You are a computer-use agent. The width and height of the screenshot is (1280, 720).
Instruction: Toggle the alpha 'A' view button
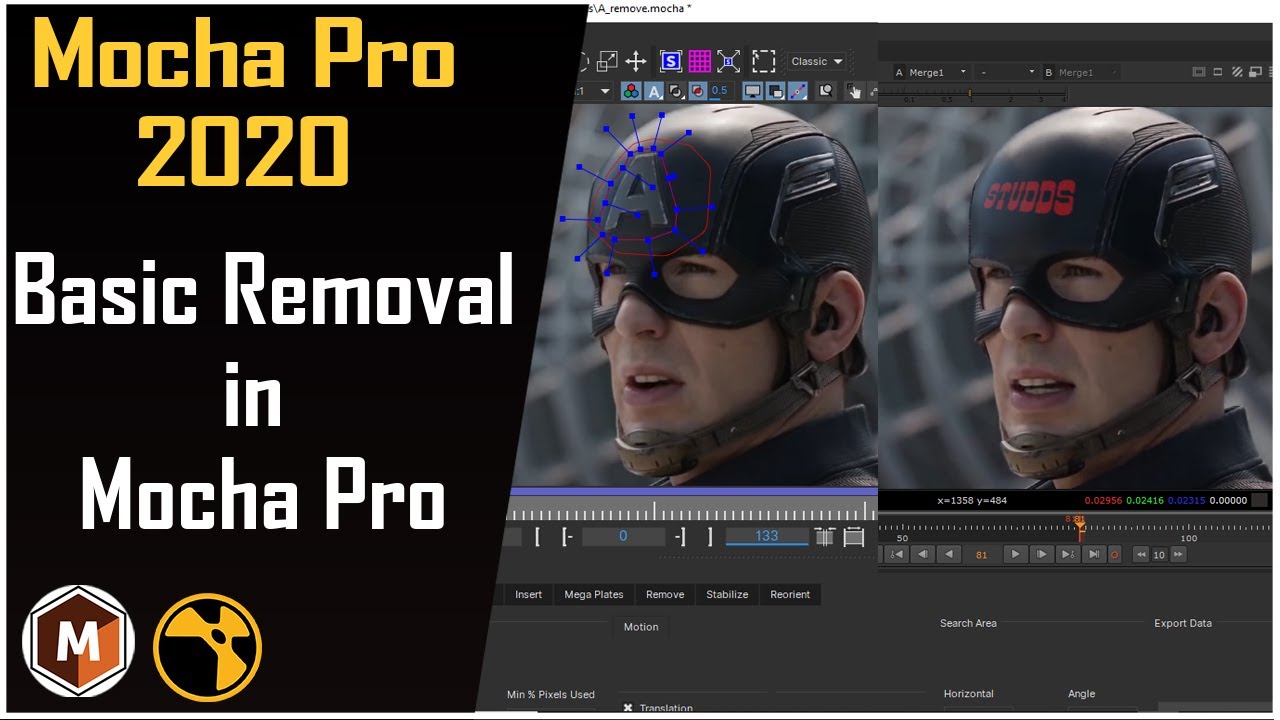[654, 90]
